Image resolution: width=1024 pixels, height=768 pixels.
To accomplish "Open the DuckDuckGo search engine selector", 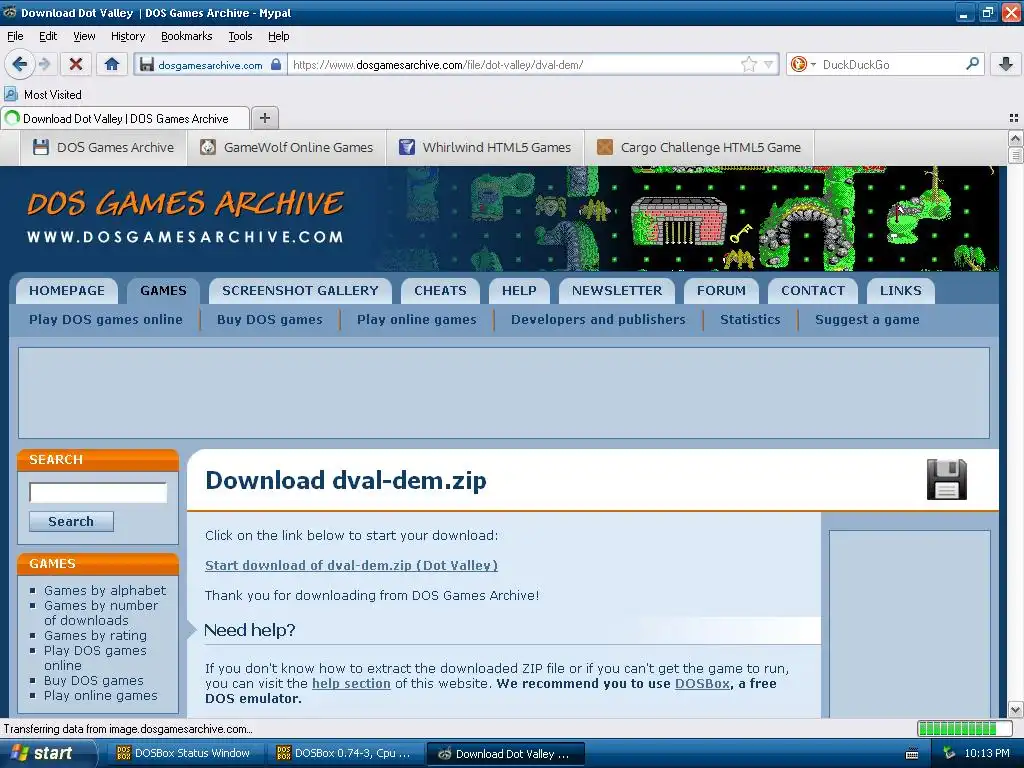I will point(803,64).
